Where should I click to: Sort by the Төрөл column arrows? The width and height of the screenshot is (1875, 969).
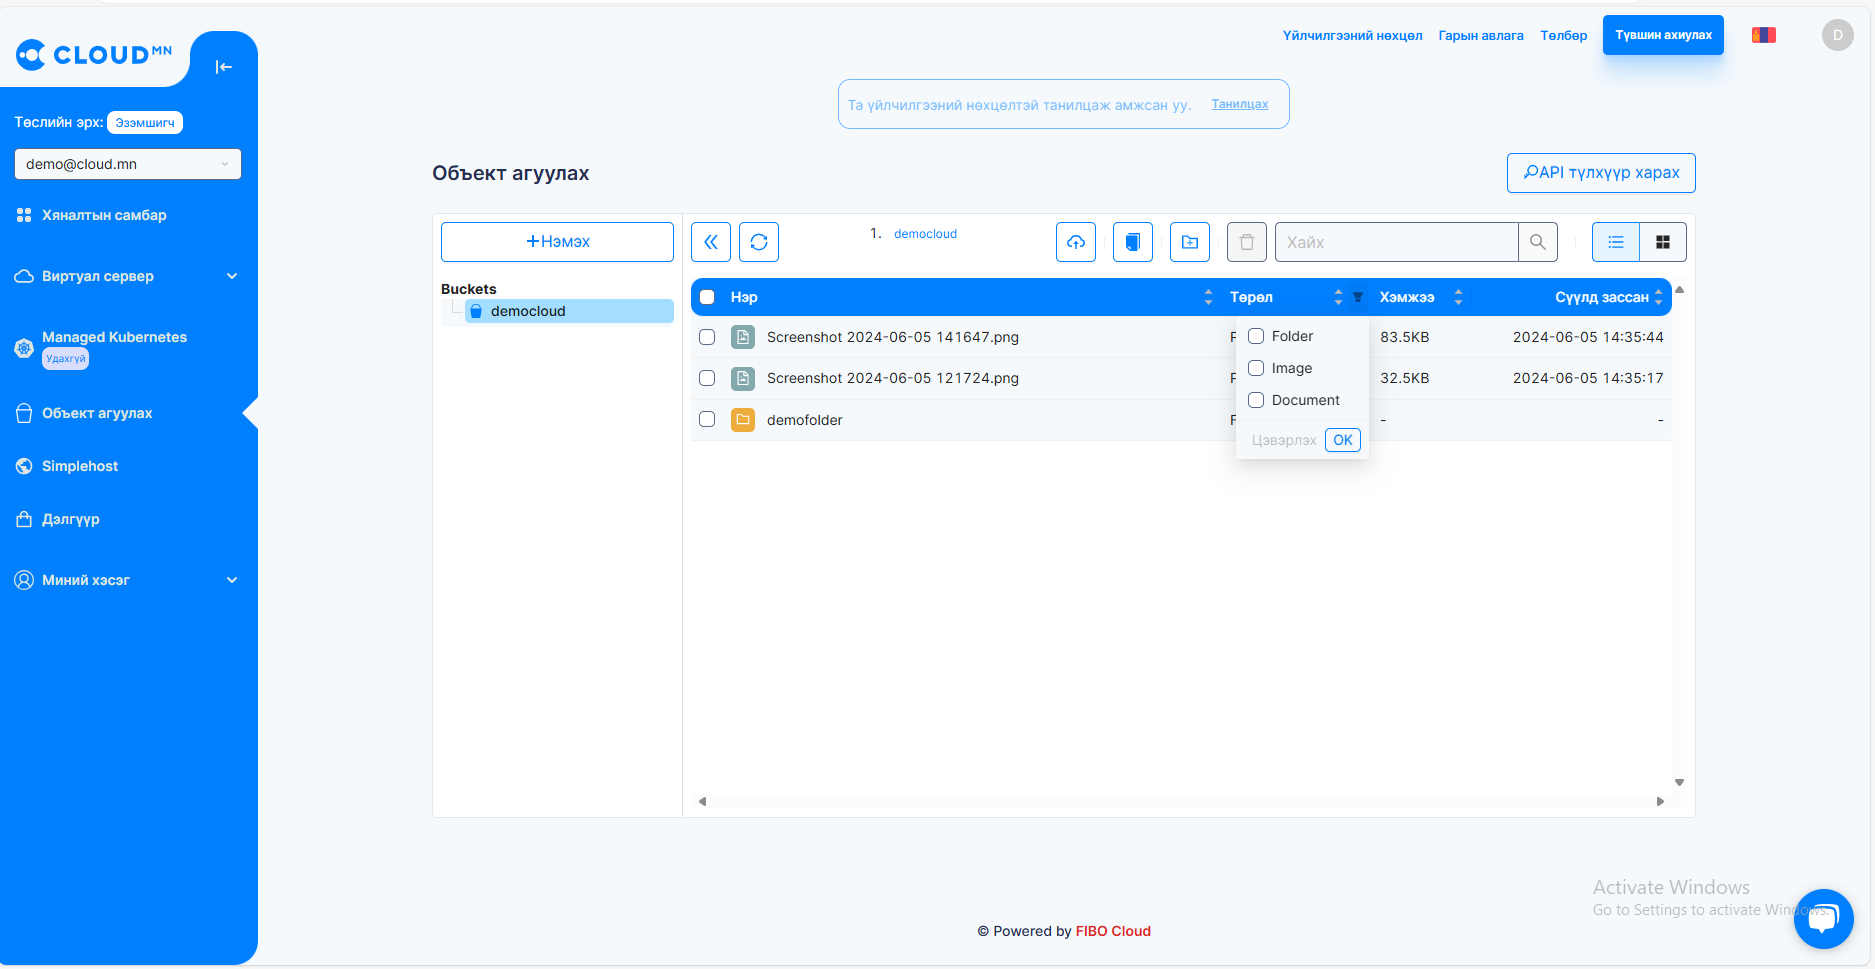(x=1338, y=297)
